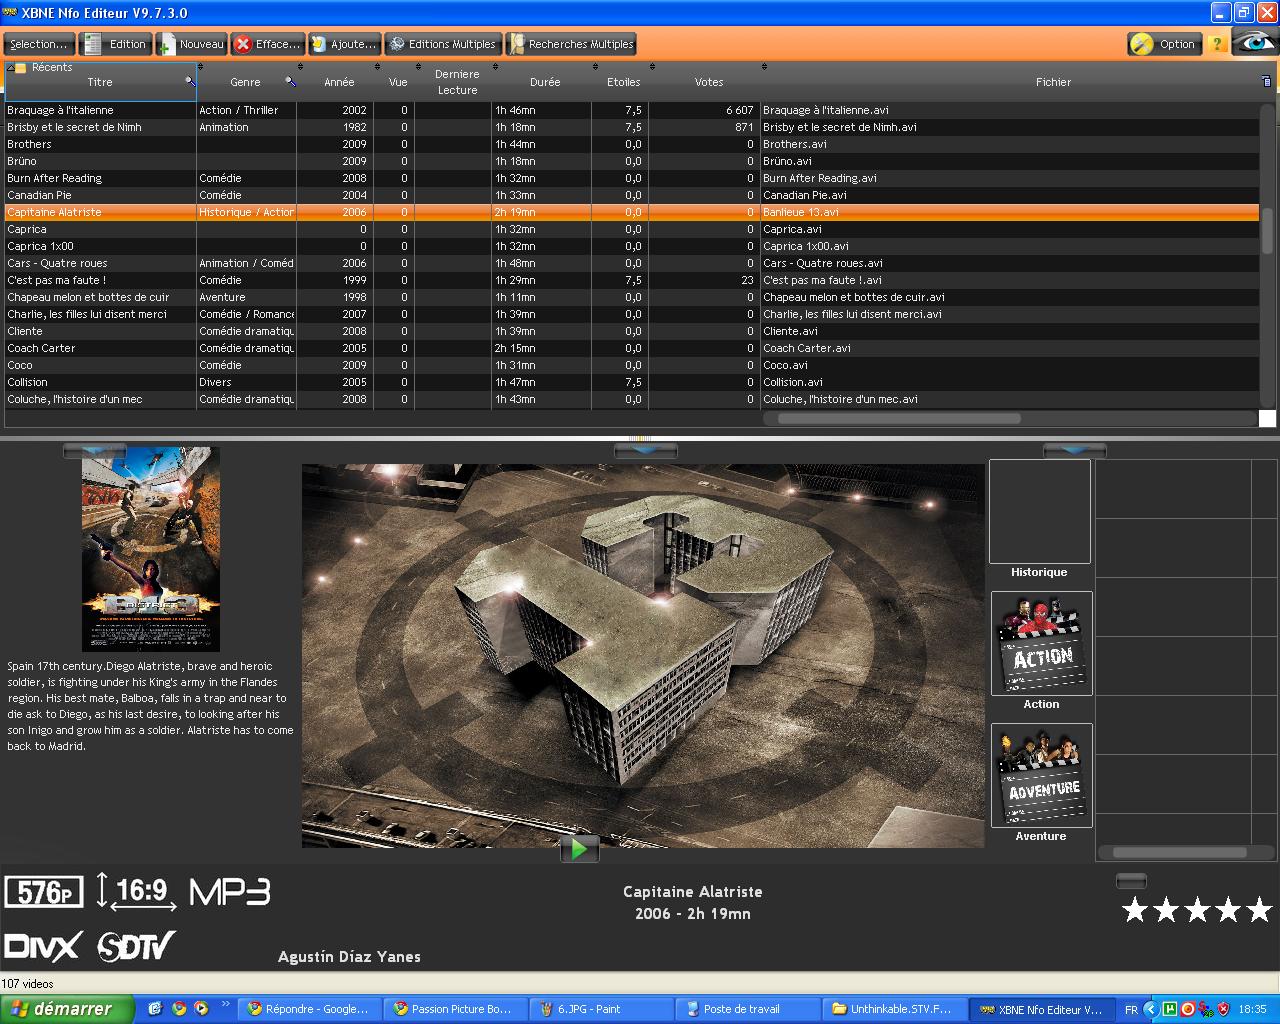Click the Capitaine Alatriste poster thumbnail
This screenshot has height=1024, width=1280.
click(151, 549)
